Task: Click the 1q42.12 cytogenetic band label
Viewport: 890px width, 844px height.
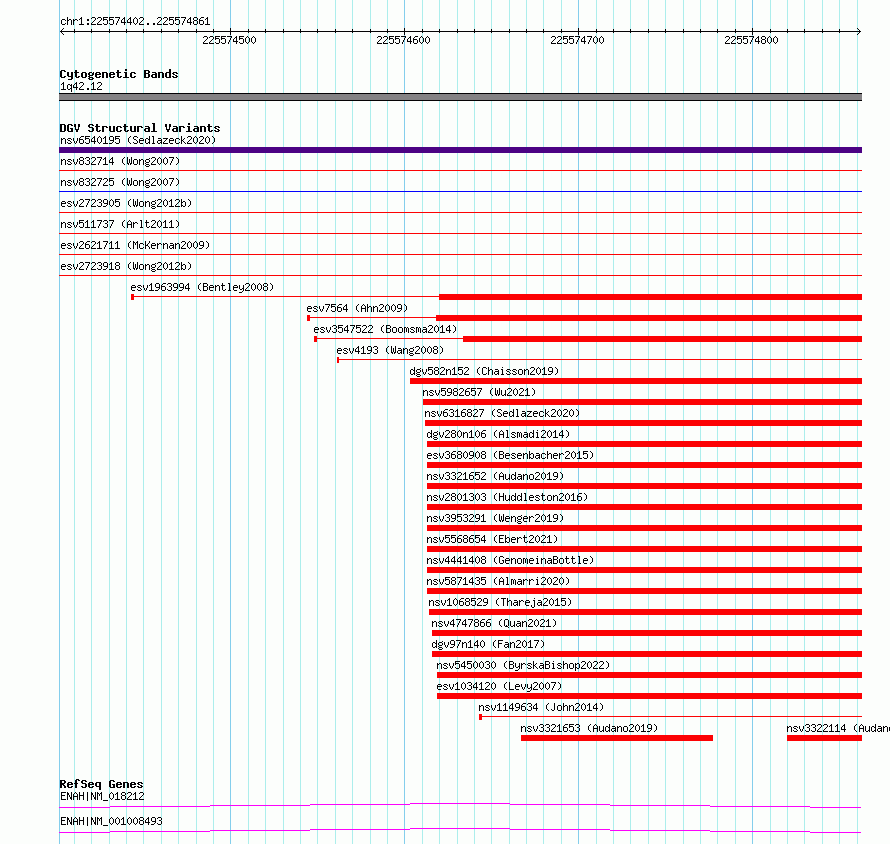Action: pos(81,86)
